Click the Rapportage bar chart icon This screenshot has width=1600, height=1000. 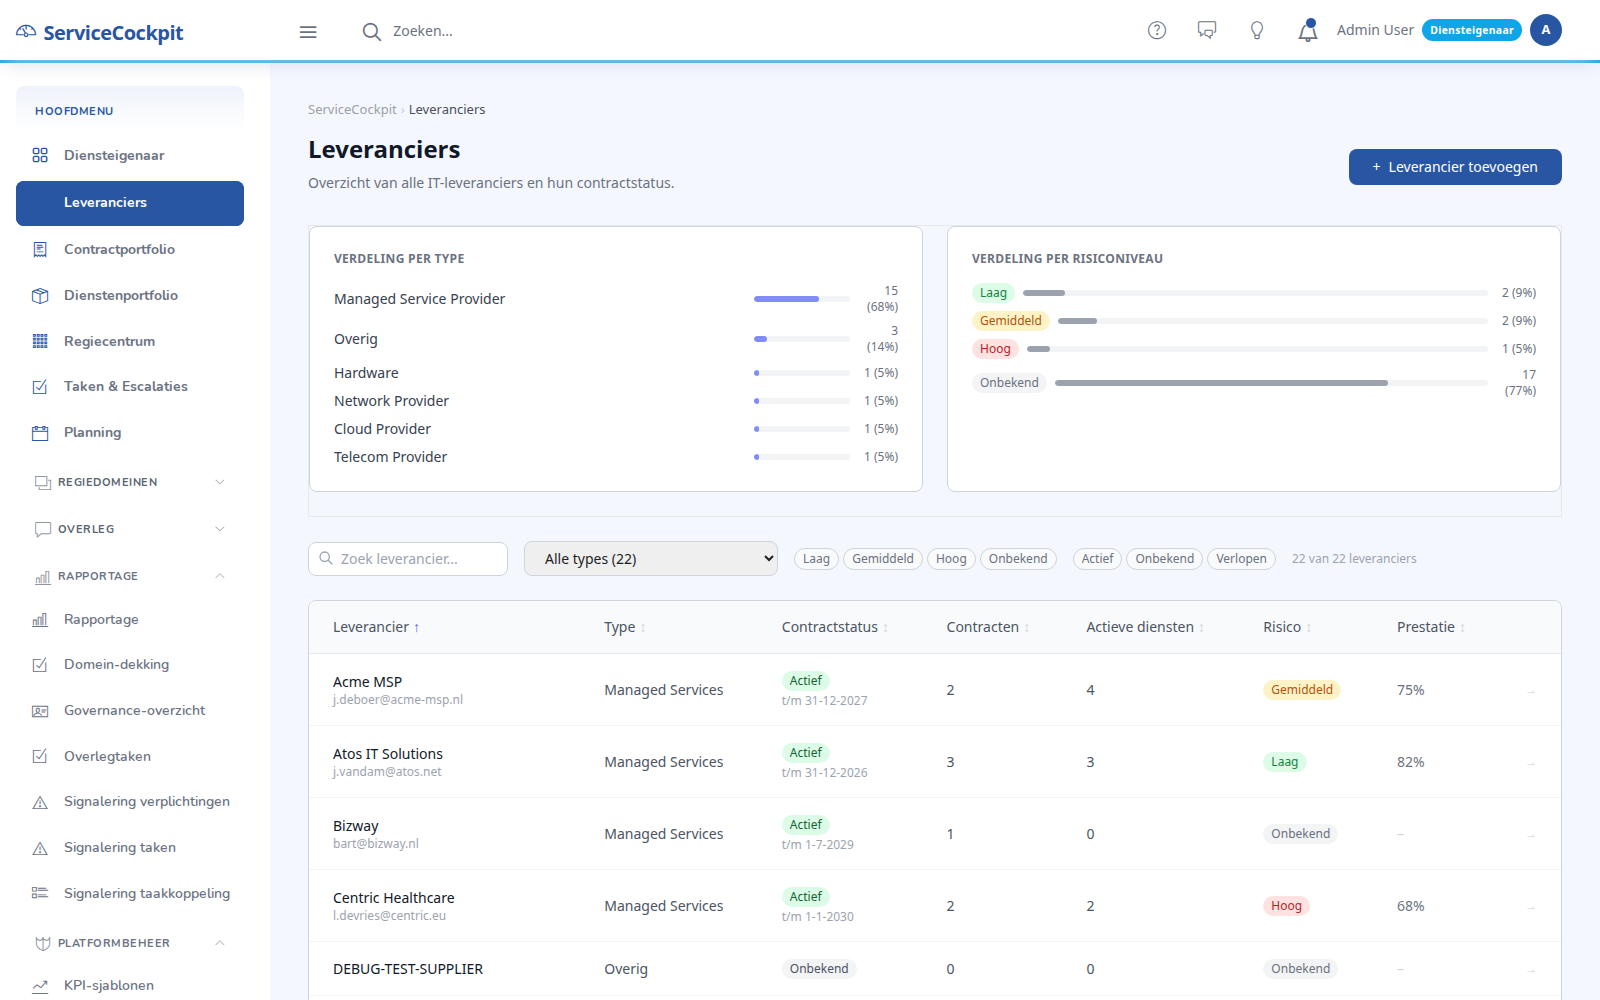click(x=40, y=620)
